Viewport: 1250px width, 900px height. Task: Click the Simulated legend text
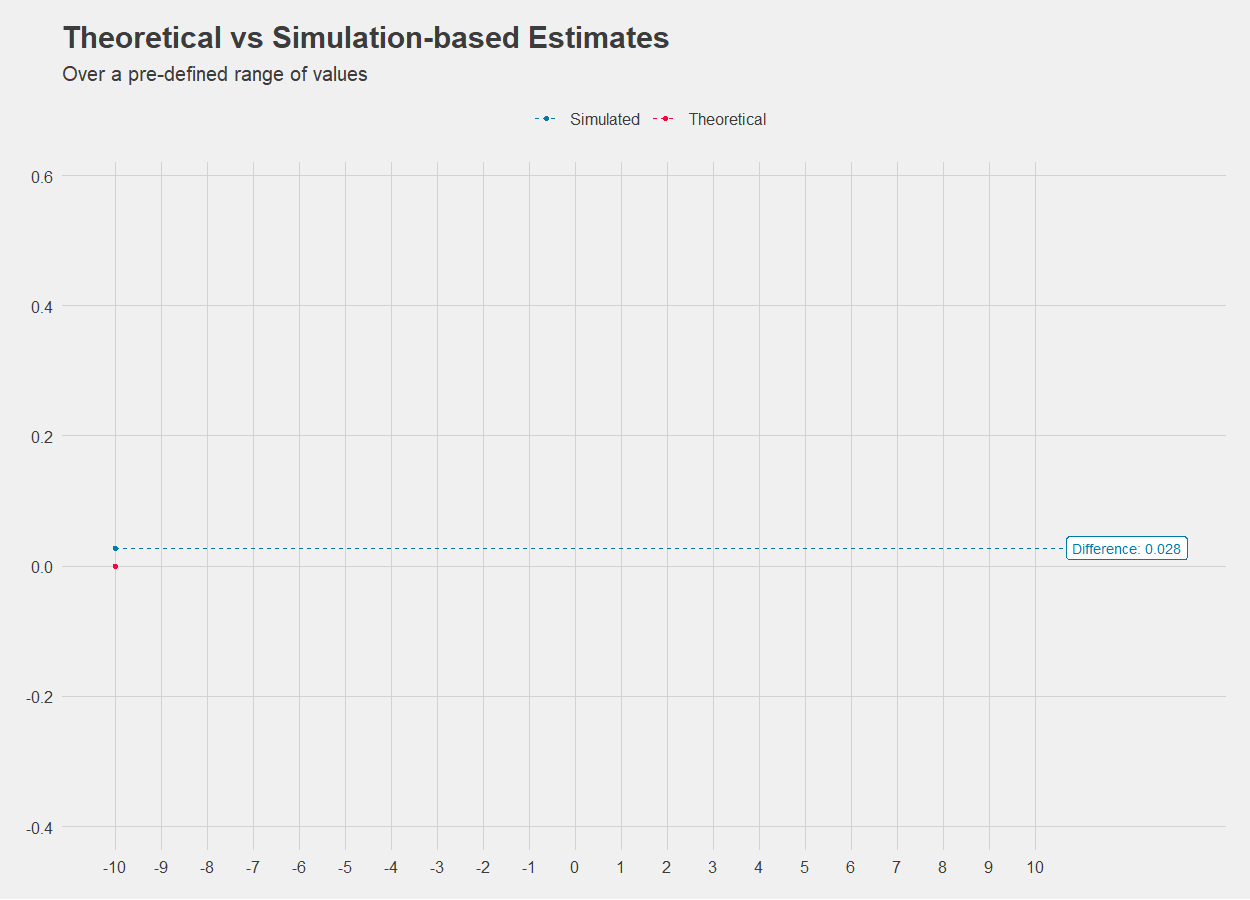[x=605, y=119]
